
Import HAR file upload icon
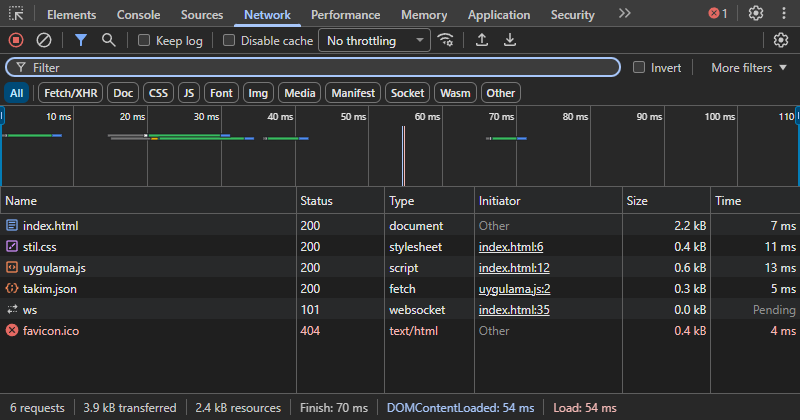[x=482, y=40]
